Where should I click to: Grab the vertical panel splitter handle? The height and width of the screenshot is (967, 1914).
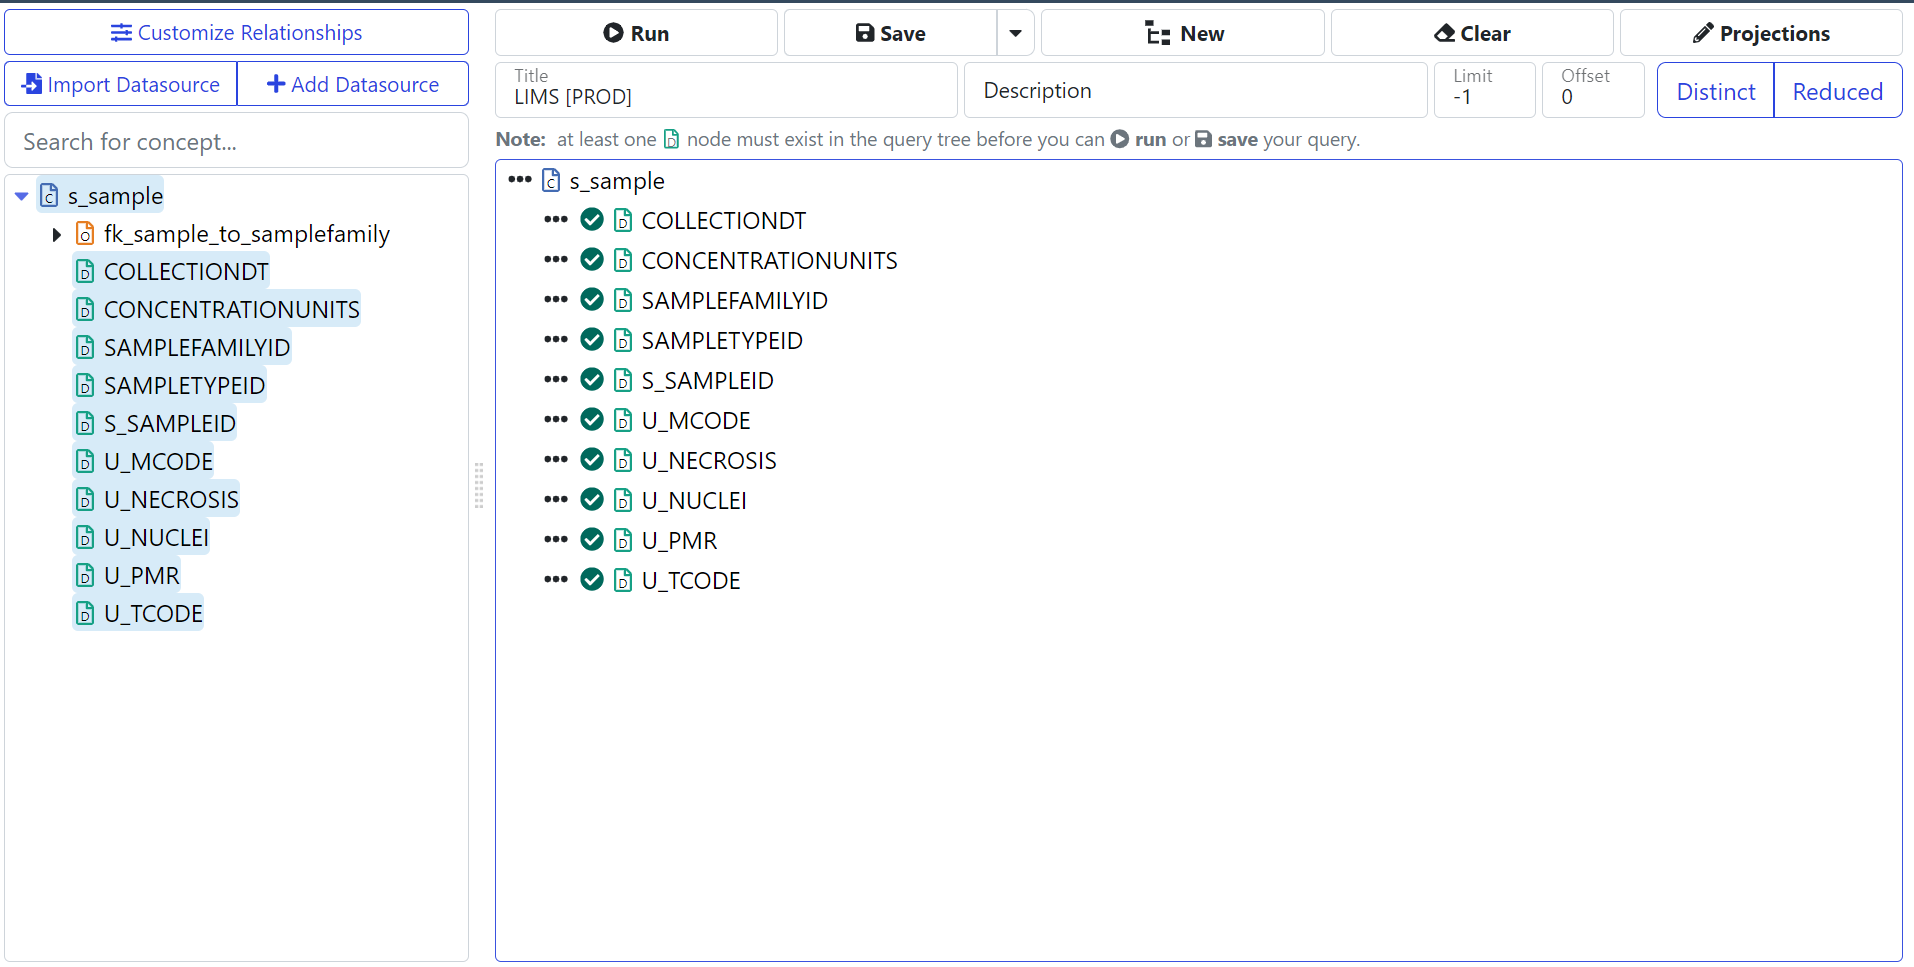[479, 486]
